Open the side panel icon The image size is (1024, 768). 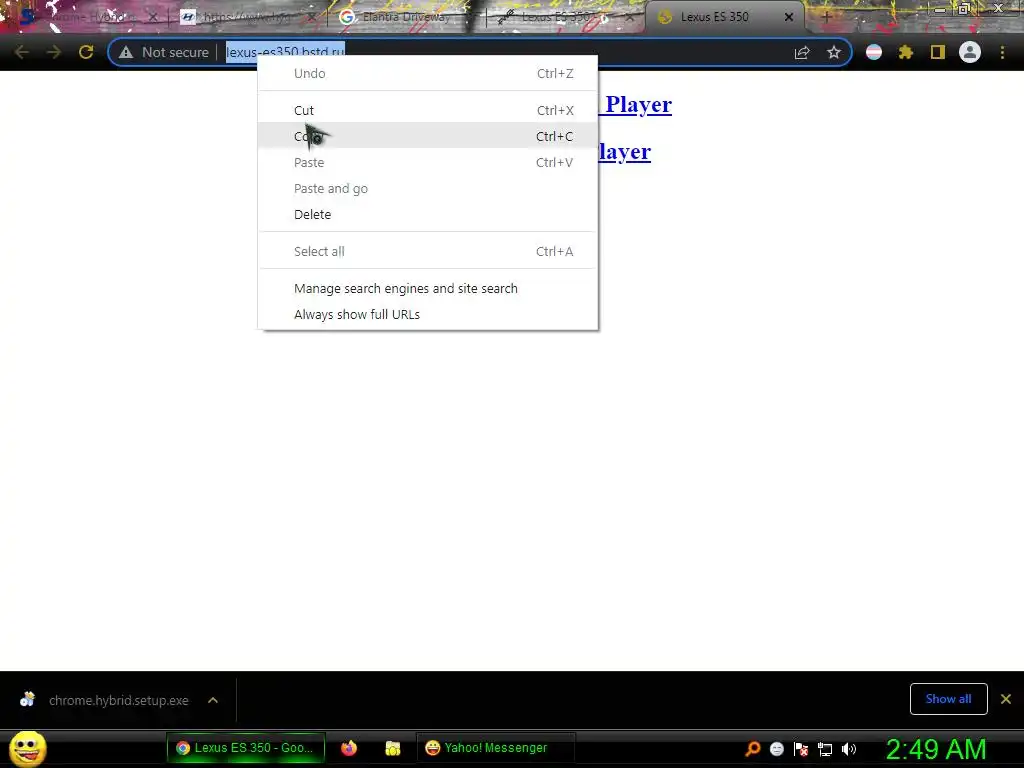pyautogui.click(x=938, y=52)
